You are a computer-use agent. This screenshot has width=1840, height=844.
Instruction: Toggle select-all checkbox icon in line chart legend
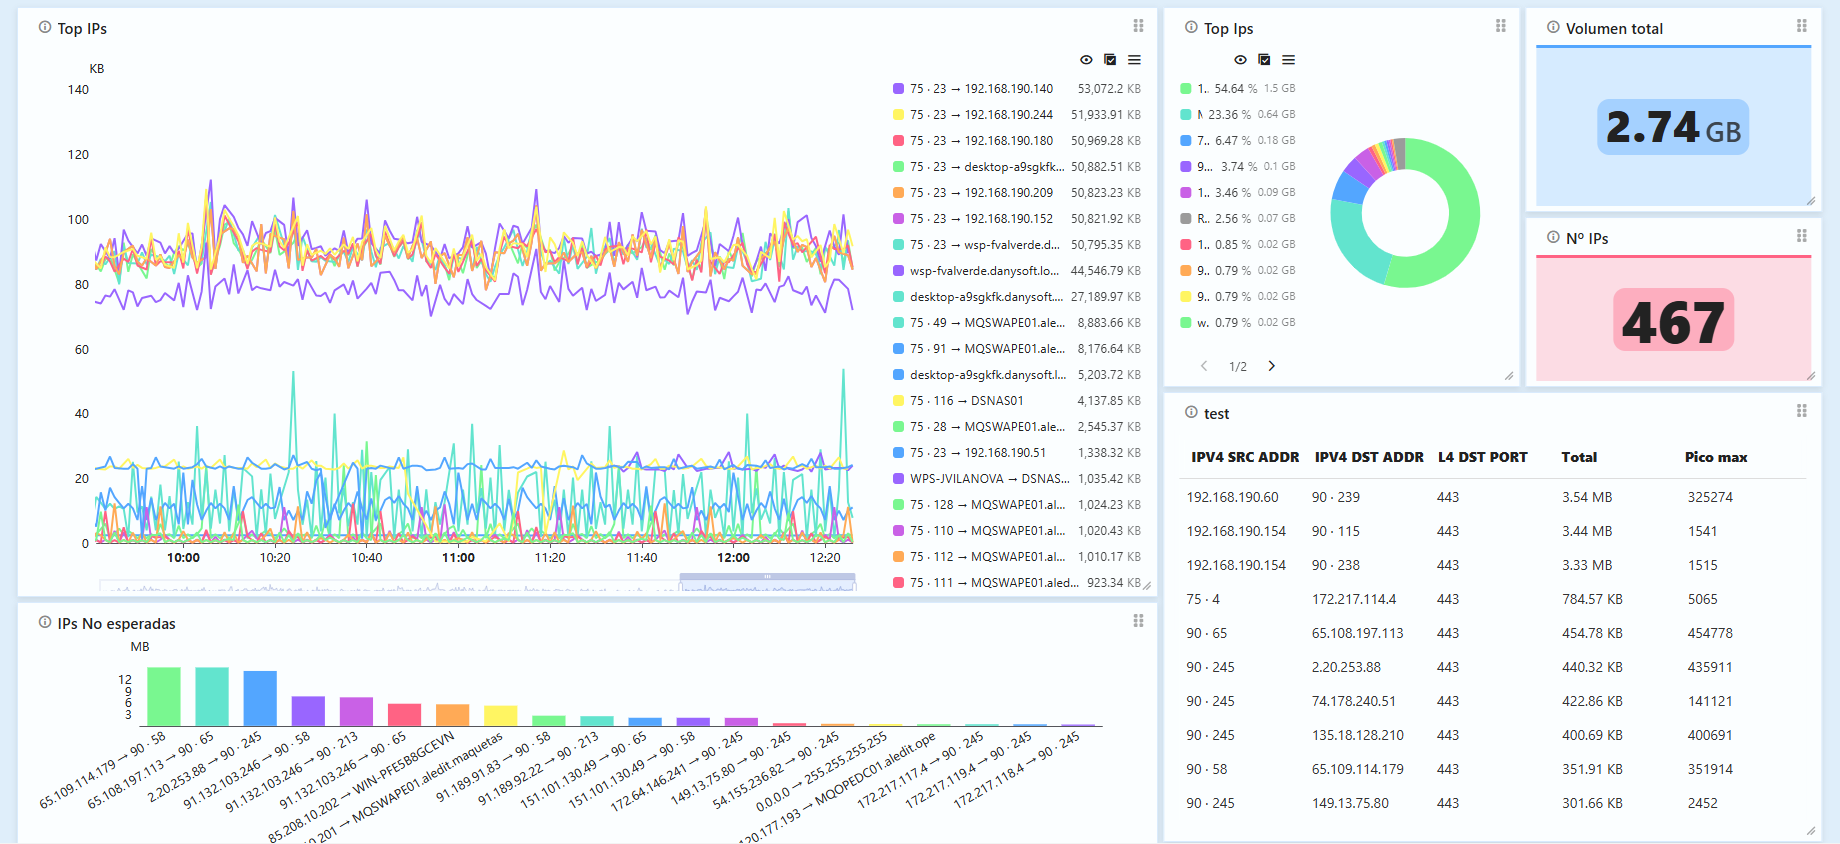[1110, 60]
